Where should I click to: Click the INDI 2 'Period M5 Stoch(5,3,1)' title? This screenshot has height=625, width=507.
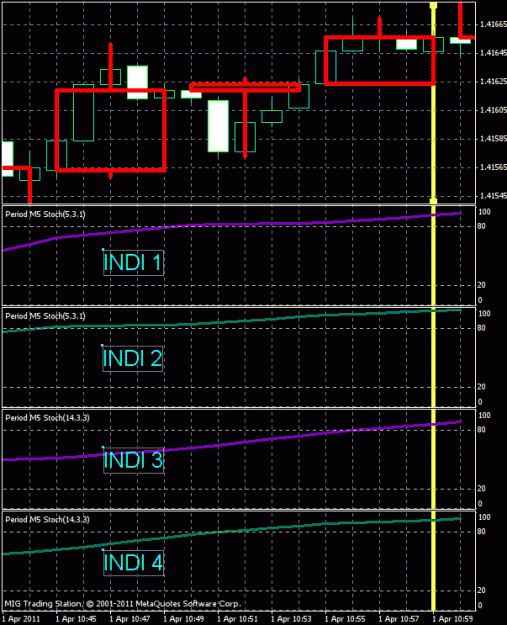click(x=45, y=316)
